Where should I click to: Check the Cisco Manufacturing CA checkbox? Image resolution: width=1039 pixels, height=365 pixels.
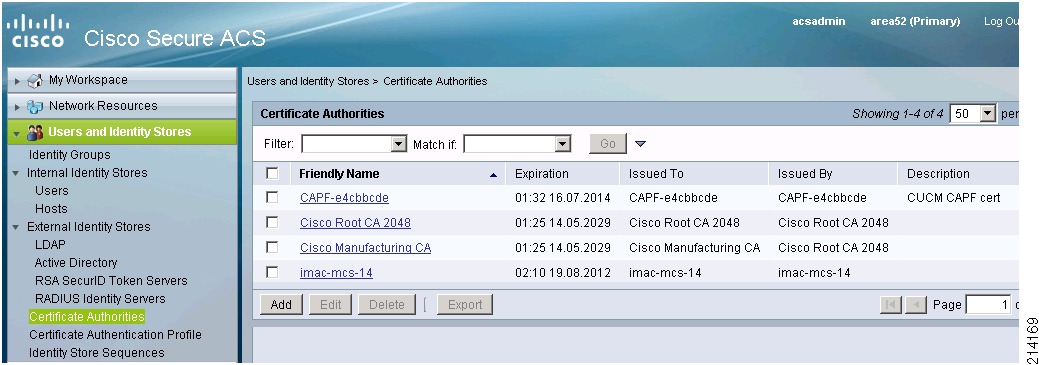click(272, 247)
